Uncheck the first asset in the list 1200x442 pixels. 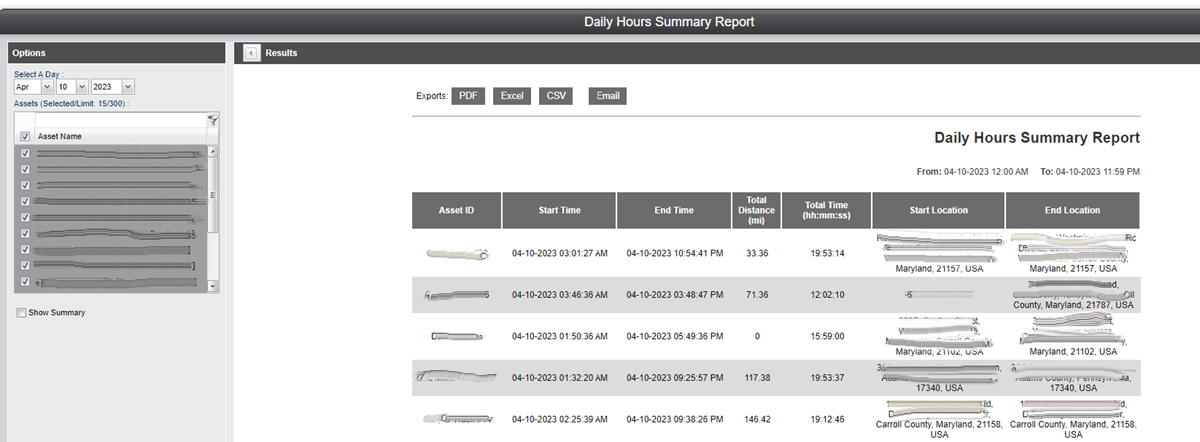click(x=25, y=154)
